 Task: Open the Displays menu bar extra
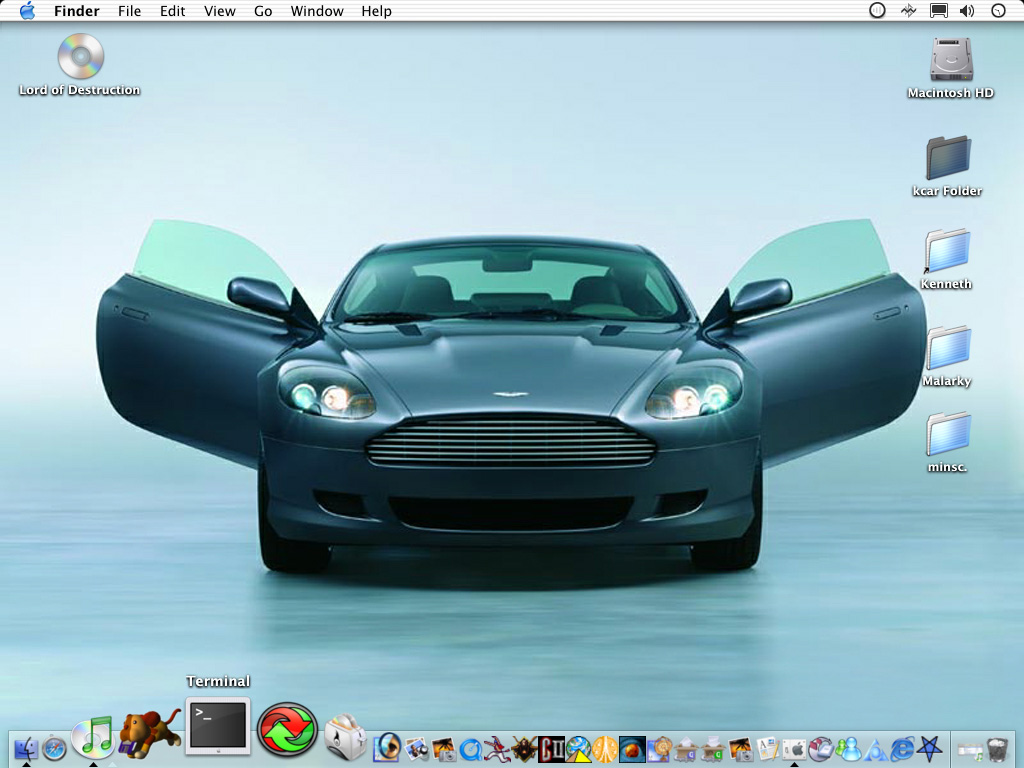[938, 11]
